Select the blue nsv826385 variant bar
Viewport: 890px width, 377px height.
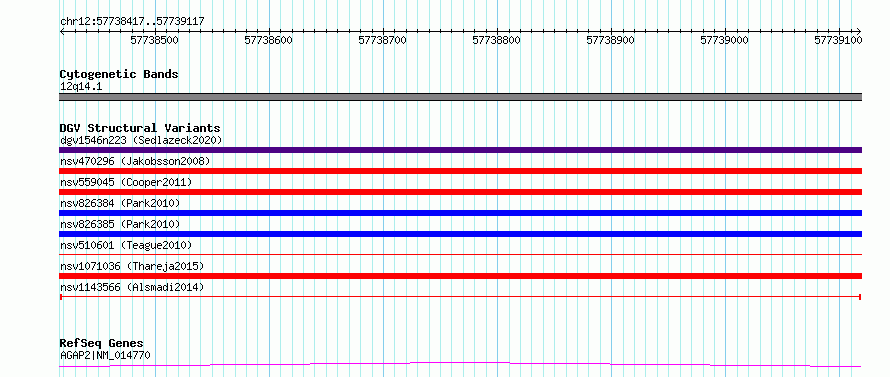coord(460,234)
